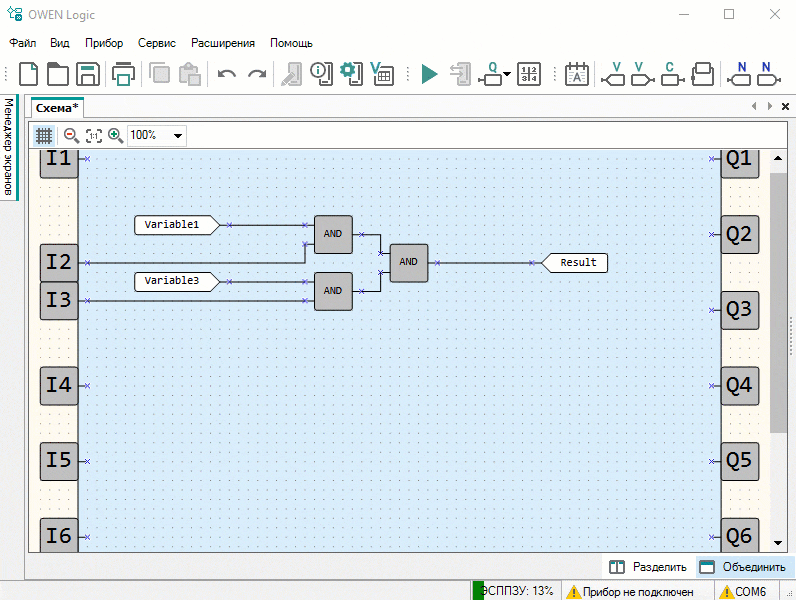
Task: Click the Объединить button
Action: pyautogui.click(x=742, y=567)
